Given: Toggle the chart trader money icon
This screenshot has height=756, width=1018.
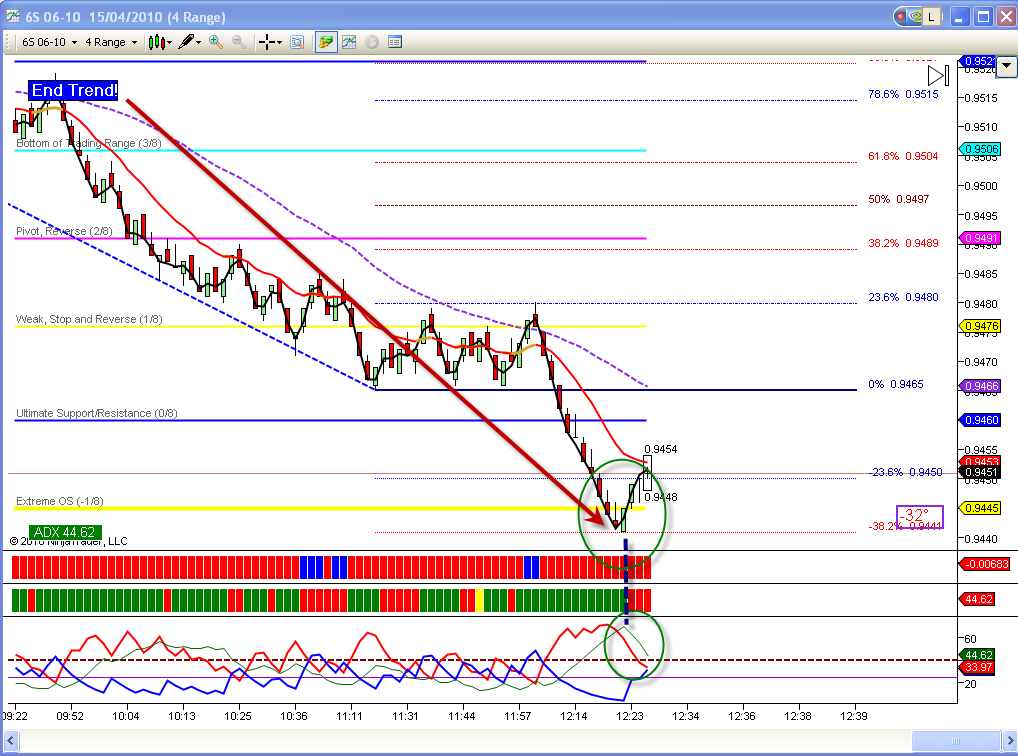Looking at the screenshot, I should 326,42.
